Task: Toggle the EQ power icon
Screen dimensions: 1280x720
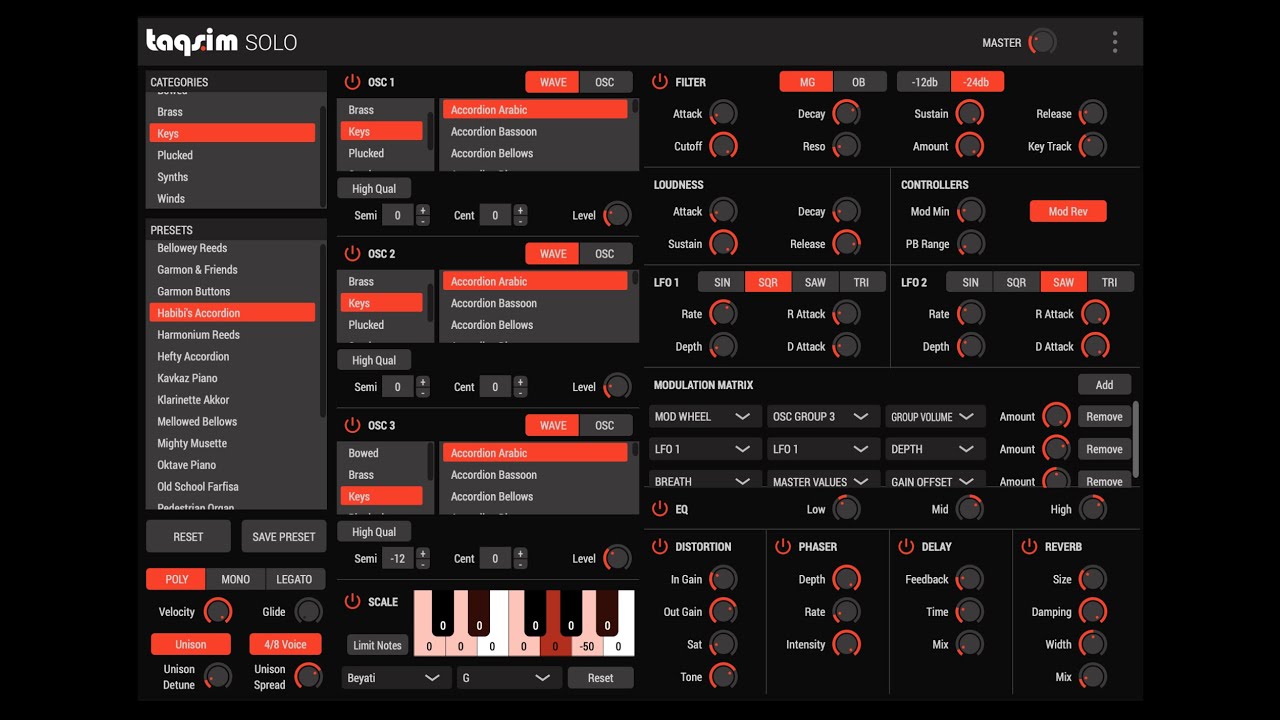Action: click(x=660, y=509)
